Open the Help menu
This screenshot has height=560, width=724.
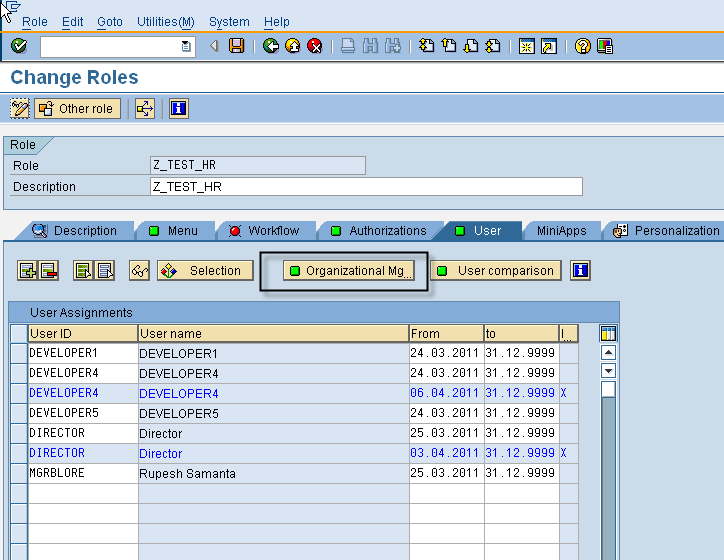277,22
